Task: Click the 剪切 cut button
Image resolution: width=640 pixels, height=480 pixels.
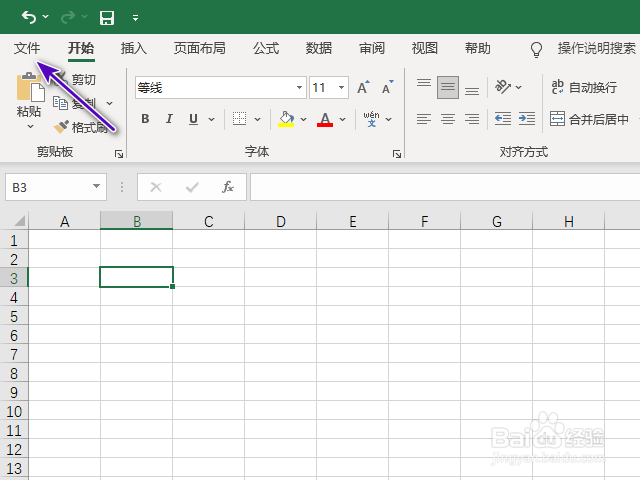Action: 84,79
